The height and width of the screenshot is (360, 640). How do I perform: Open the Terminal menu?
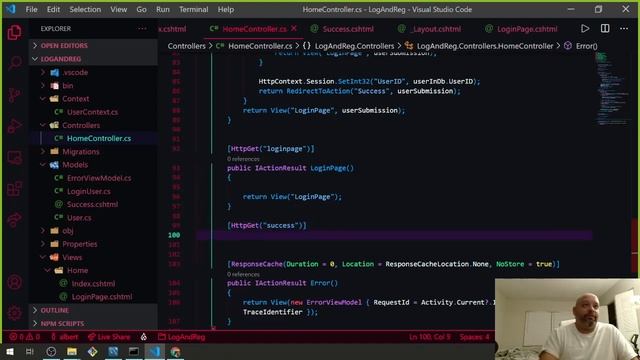pos(193,9)
